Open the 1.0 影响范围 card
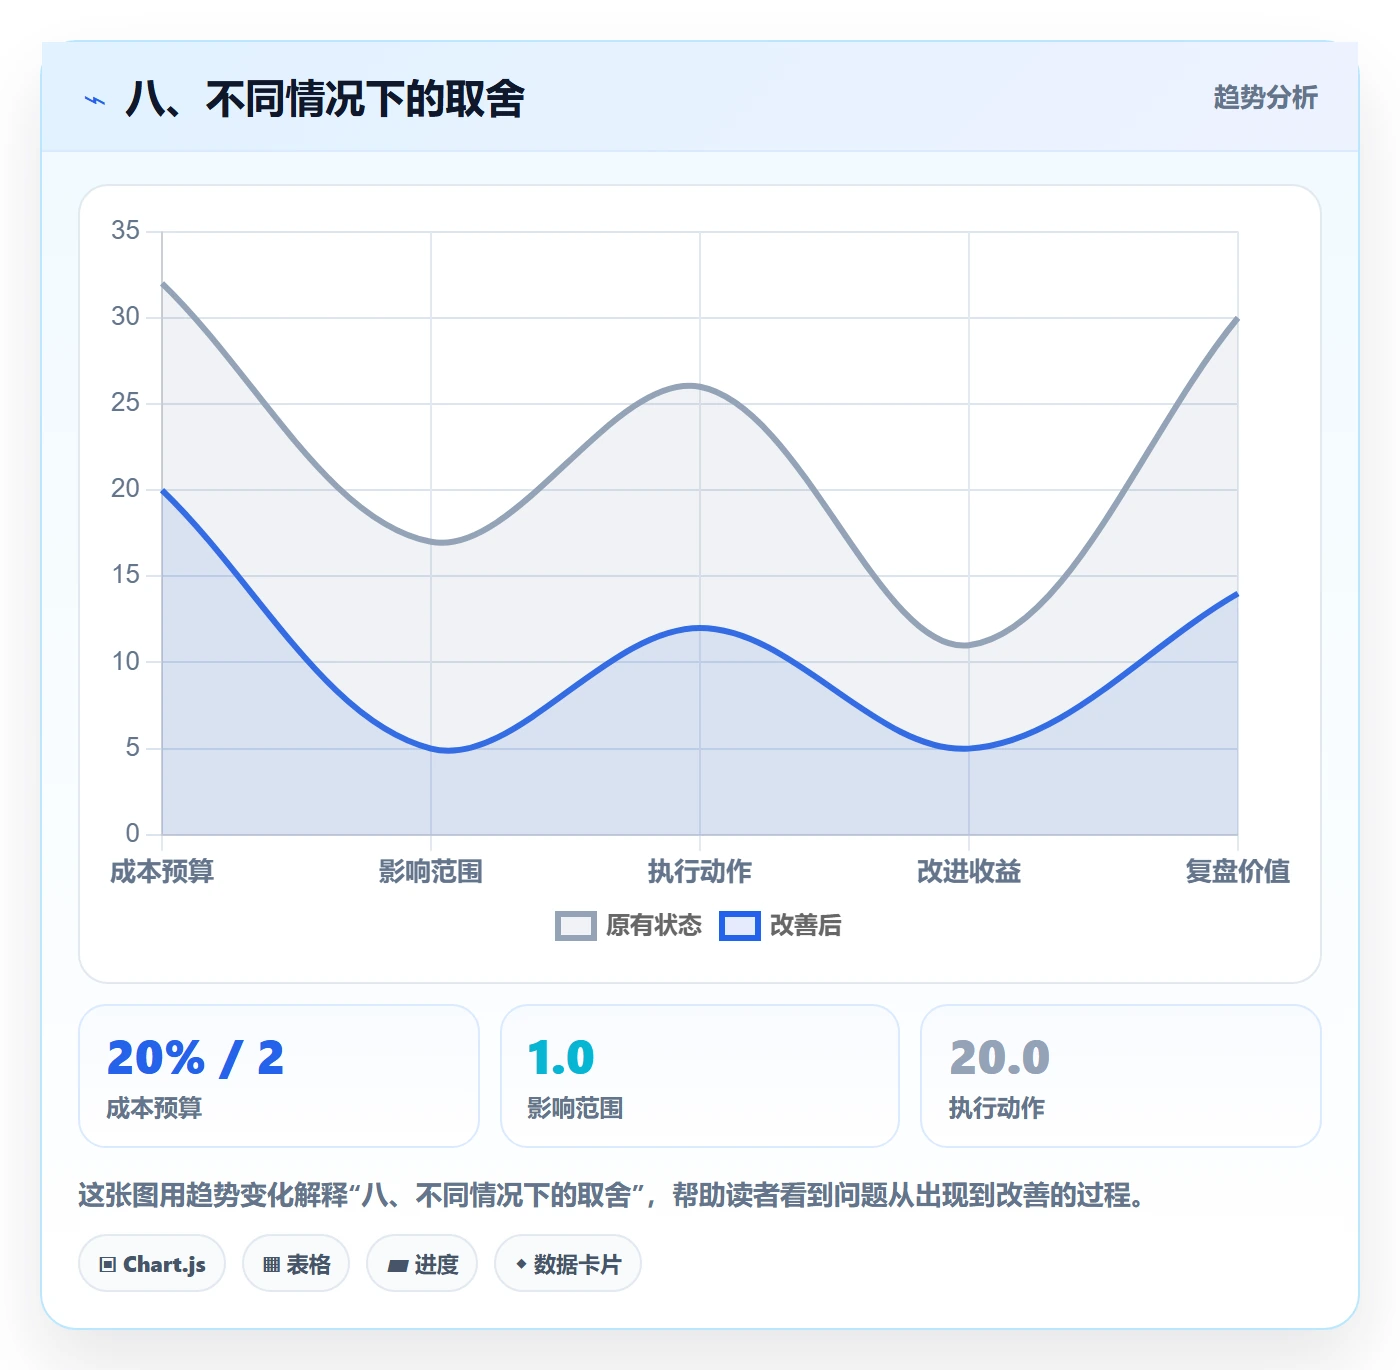The width and height of the screenshot is (1400, 1370). pyautogui.click(x=700, y=1076)
